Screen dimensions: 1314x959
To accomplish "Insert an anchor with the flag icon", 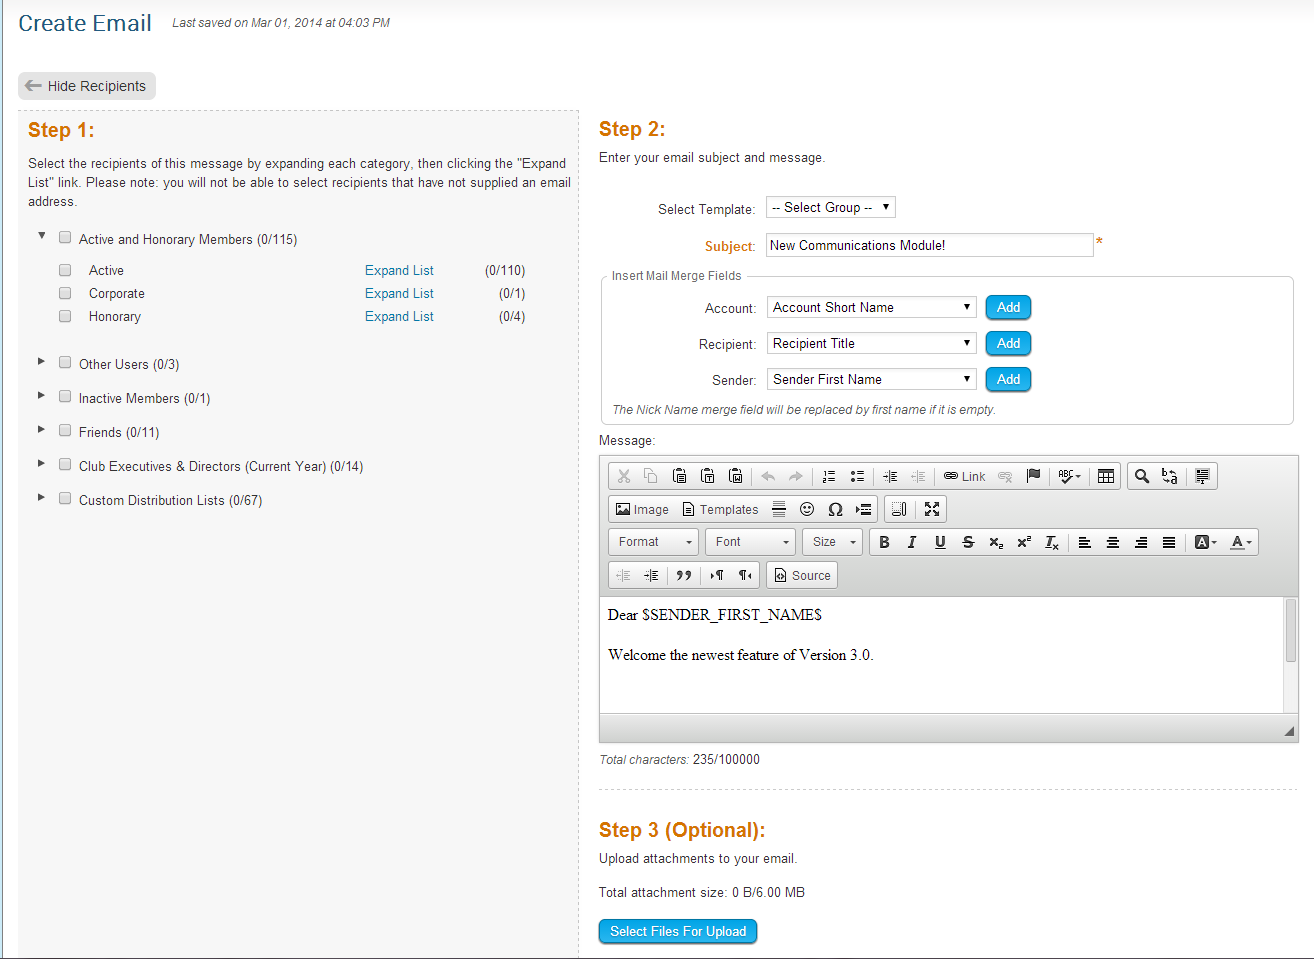I will (x=1034, y=476).
